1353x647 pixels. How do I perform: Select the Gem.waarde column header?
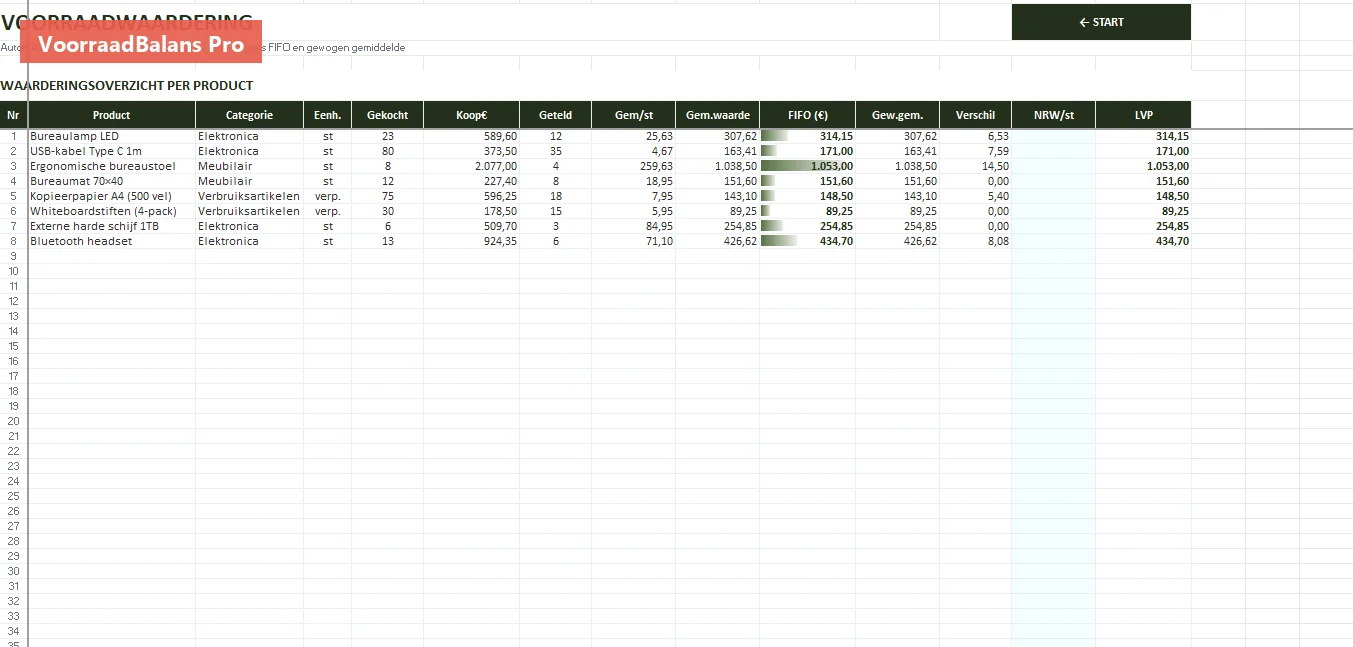(718, 115)
